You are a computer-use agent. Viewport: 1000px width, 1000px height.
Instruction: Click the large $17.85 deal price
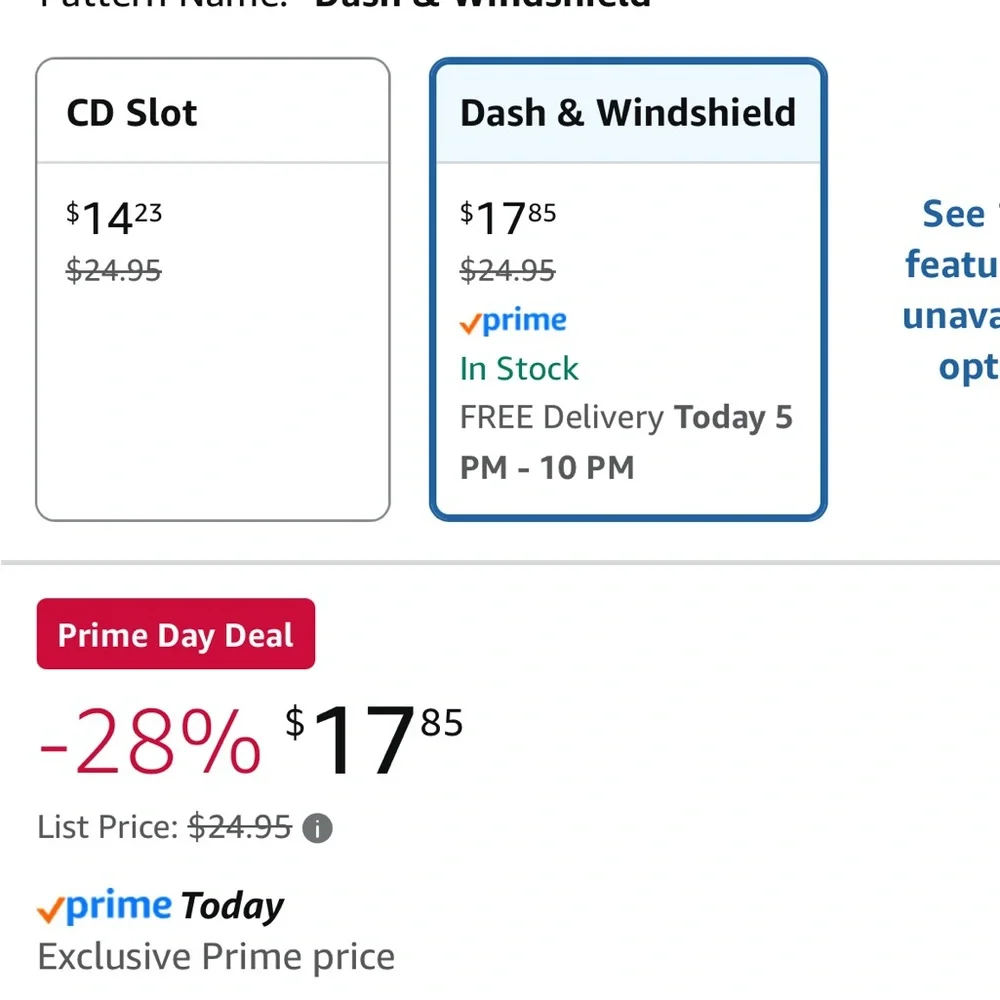tap(374, 740)
